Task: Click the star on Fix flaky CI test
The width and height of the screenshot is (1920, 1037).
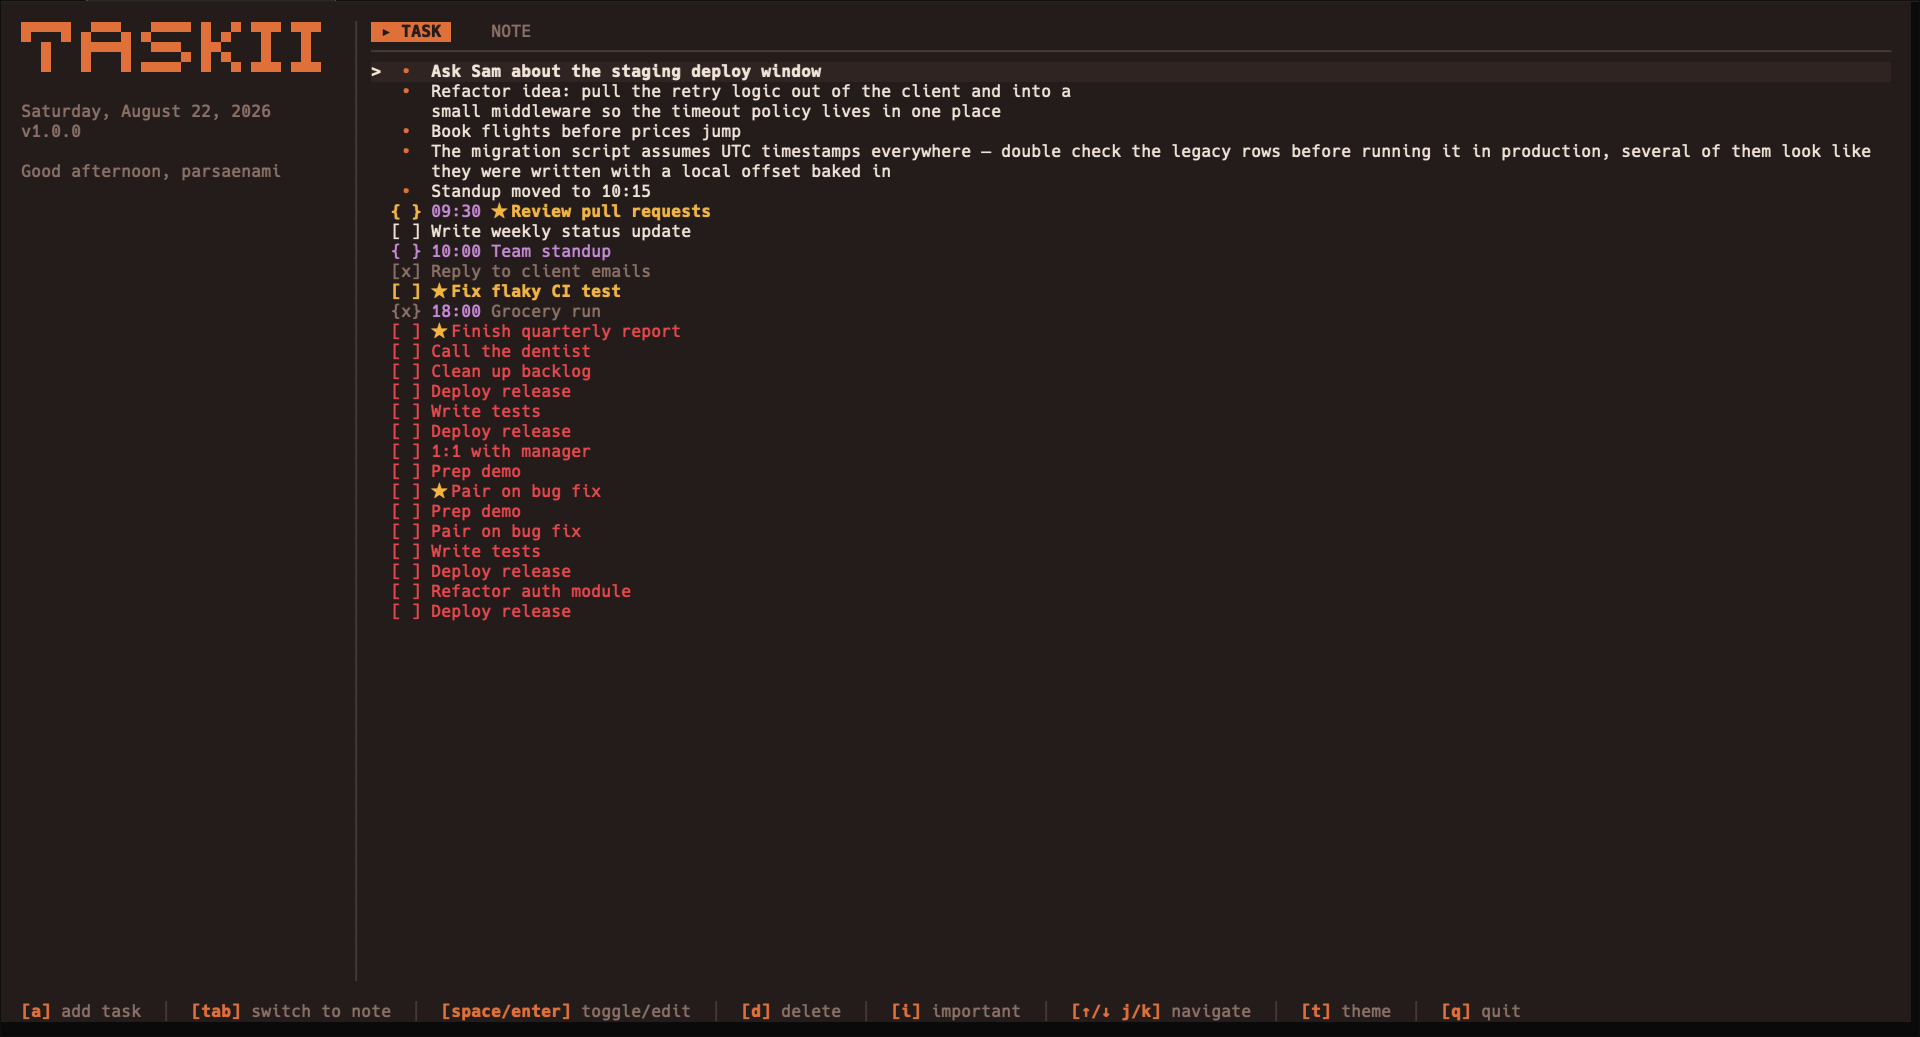Action: [x=439, y=291]
